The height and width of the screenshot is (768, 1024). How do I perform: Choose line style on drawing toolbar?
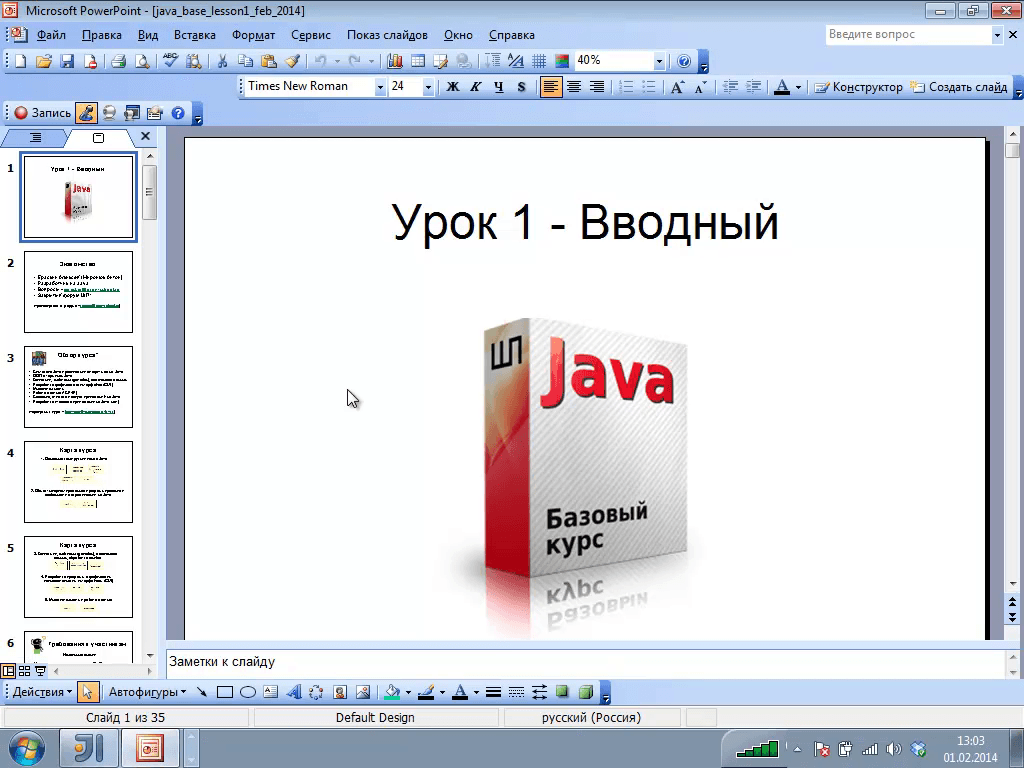494,692
